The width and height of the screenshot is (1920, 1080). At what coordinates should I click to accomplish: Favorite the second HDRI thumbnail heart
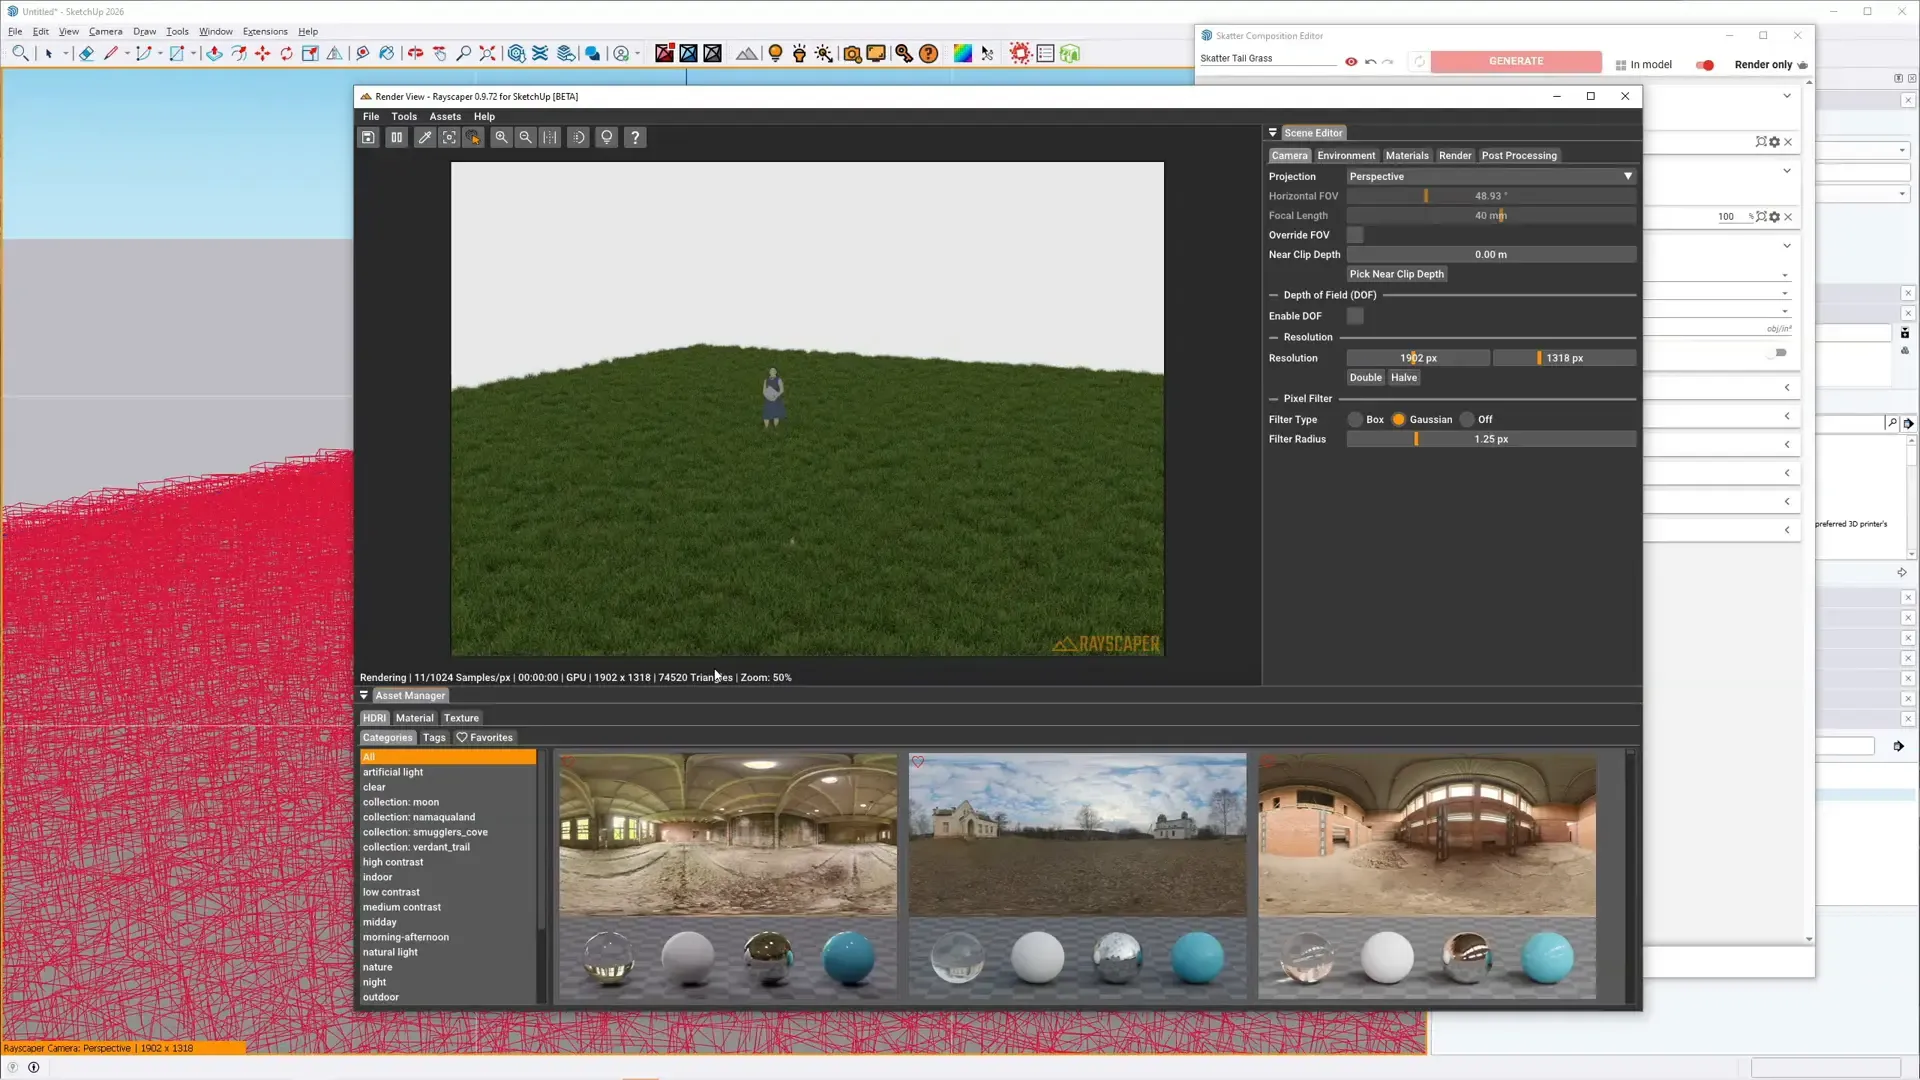918,762
